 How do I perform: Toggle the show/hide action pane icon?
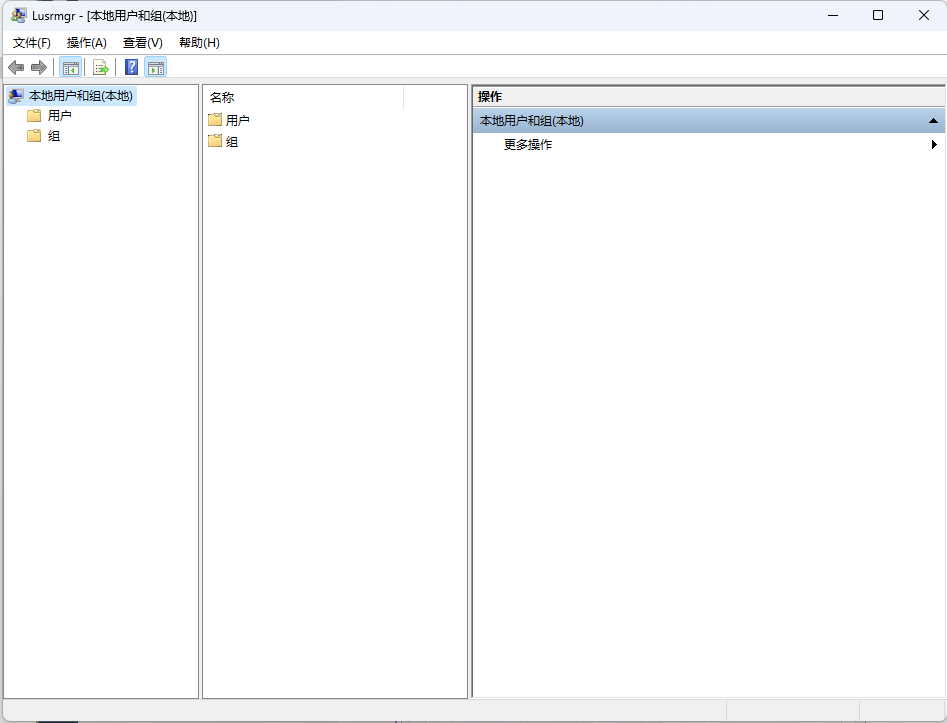[156, 67]
